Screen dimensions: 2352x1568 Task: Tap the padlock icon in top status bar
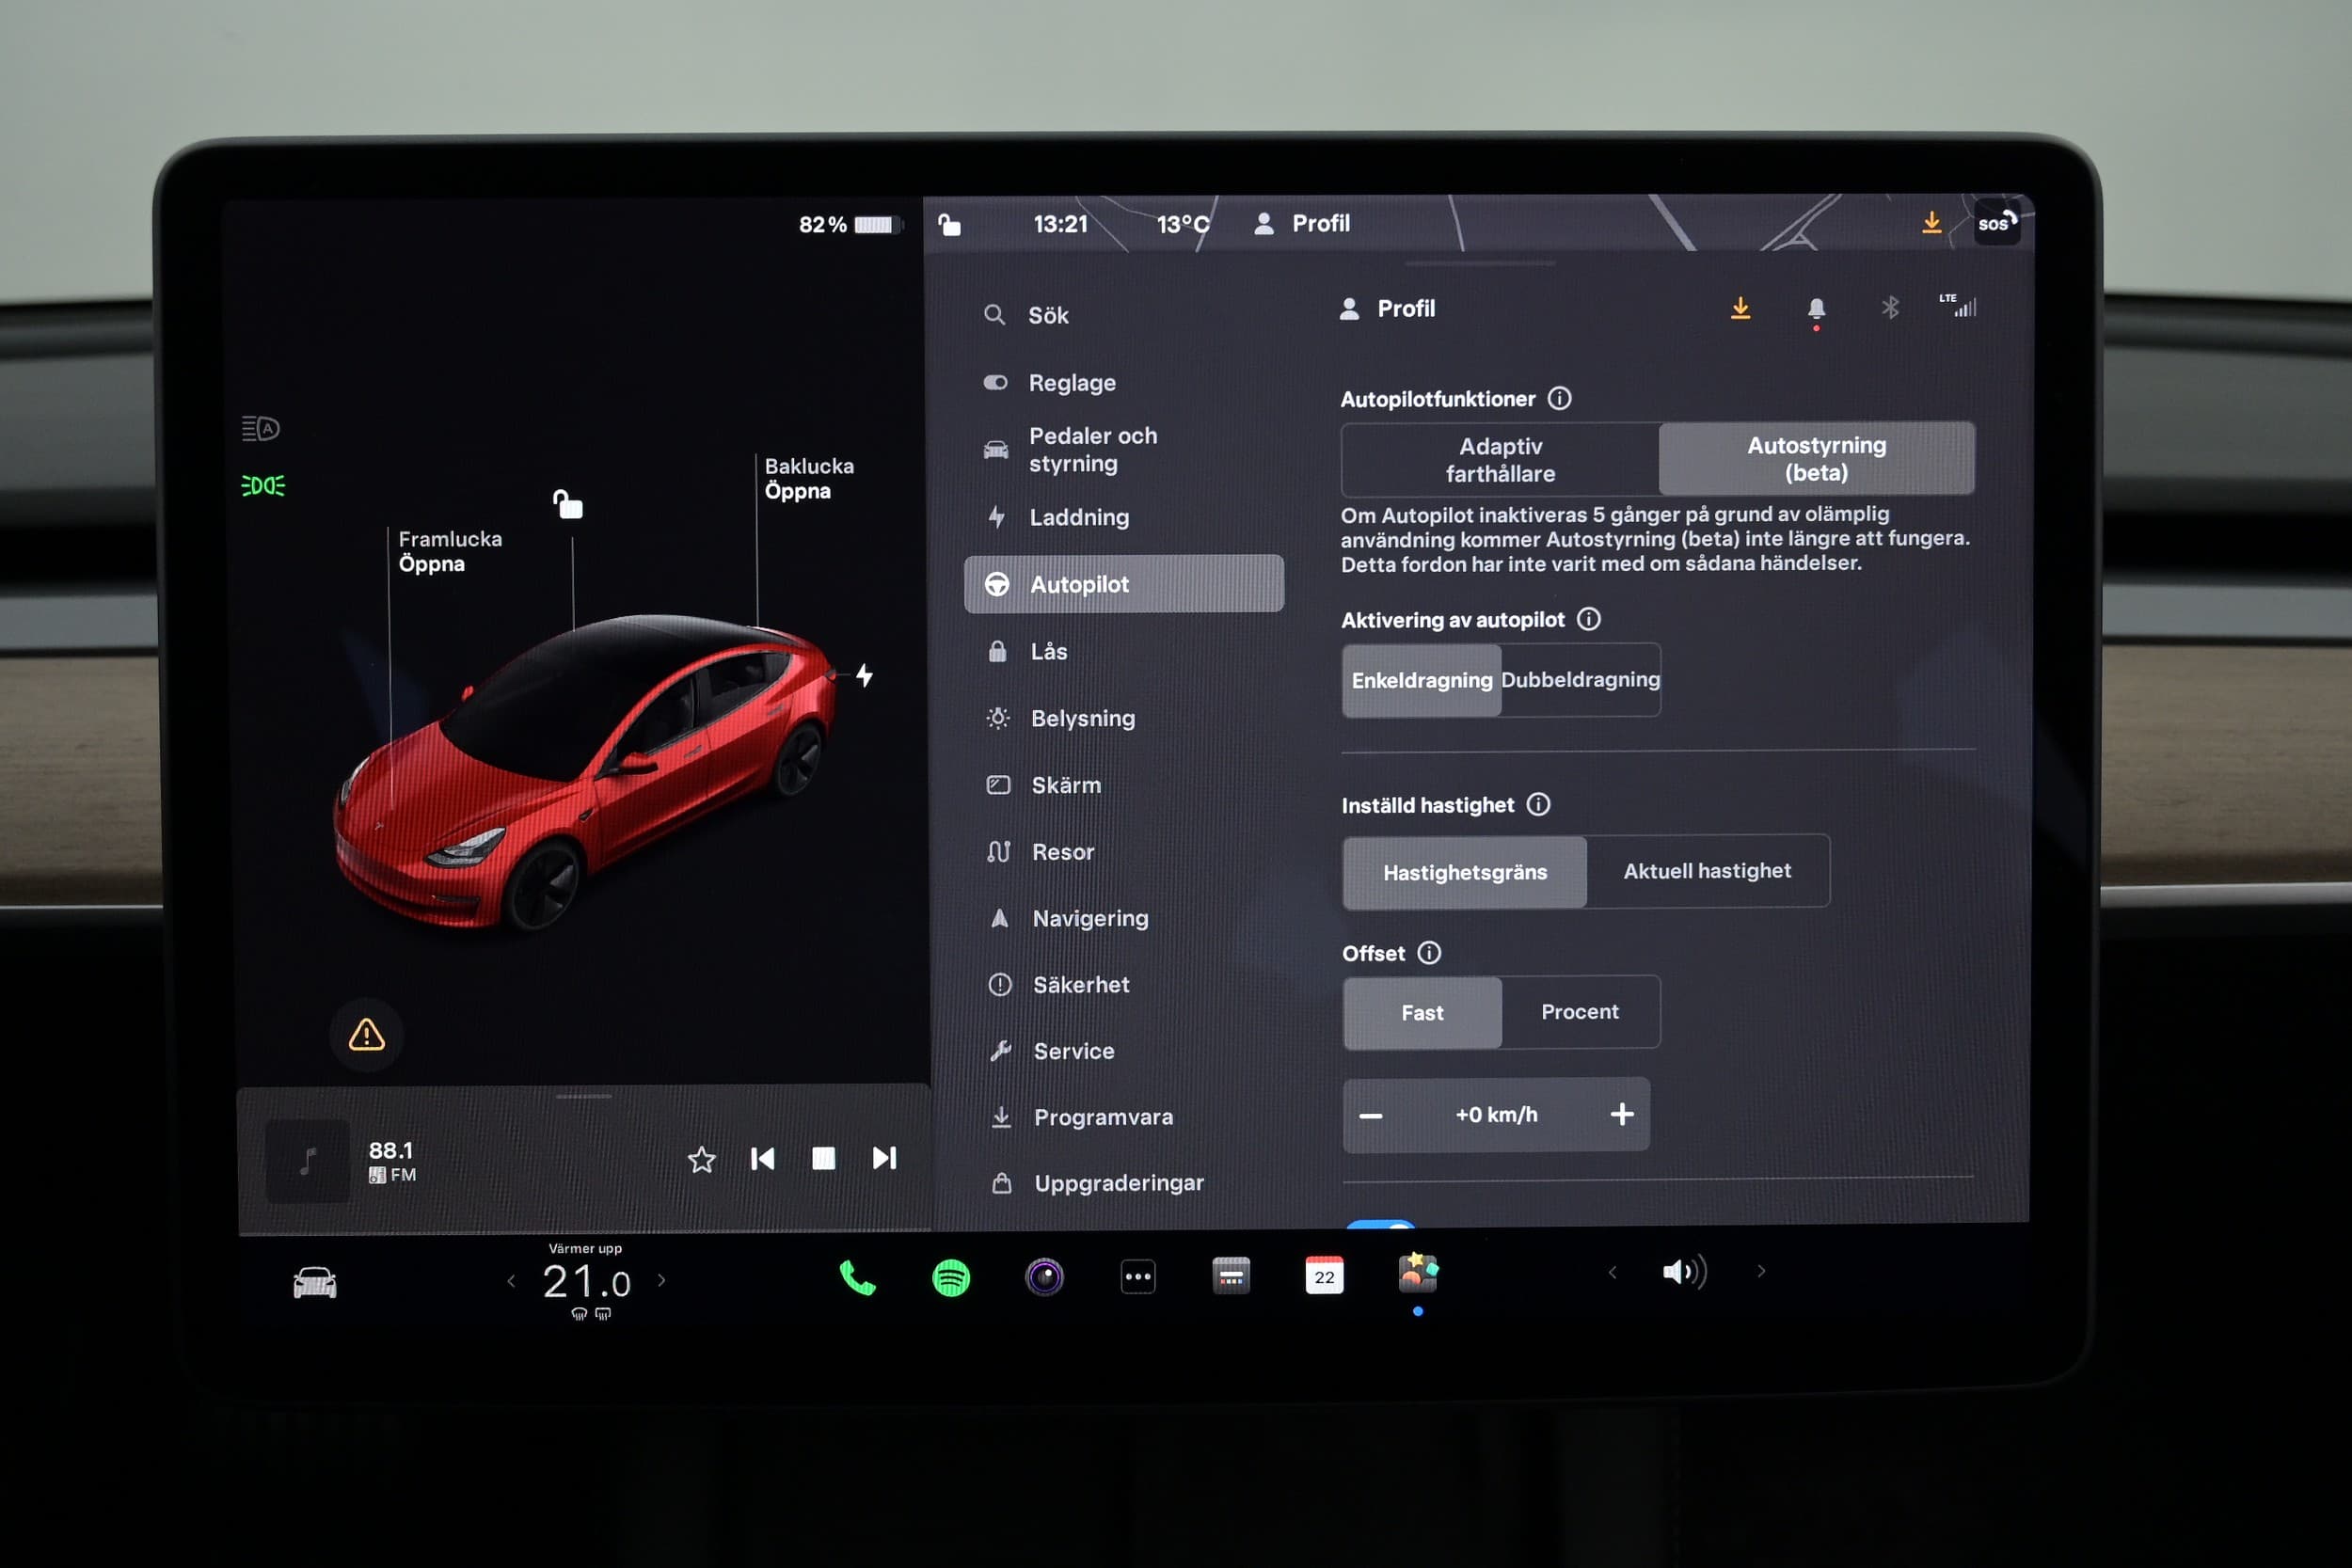pos(949,224)
